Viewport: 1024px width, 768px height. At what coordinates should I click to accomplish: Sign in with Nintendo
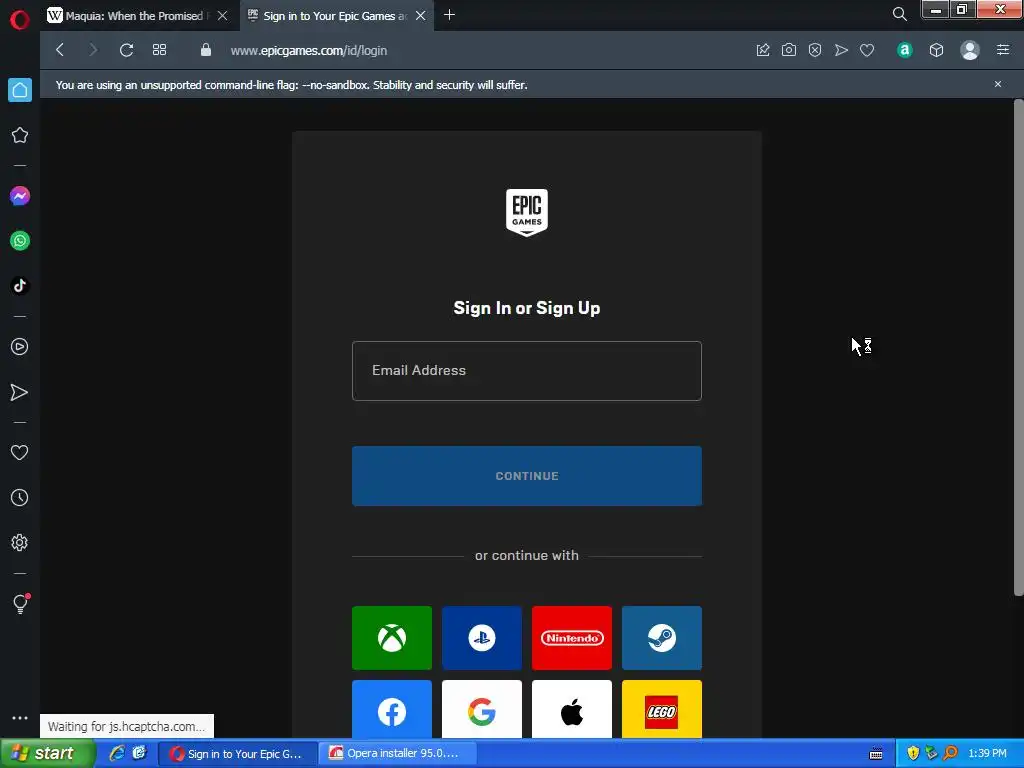(x=572, y=638)
